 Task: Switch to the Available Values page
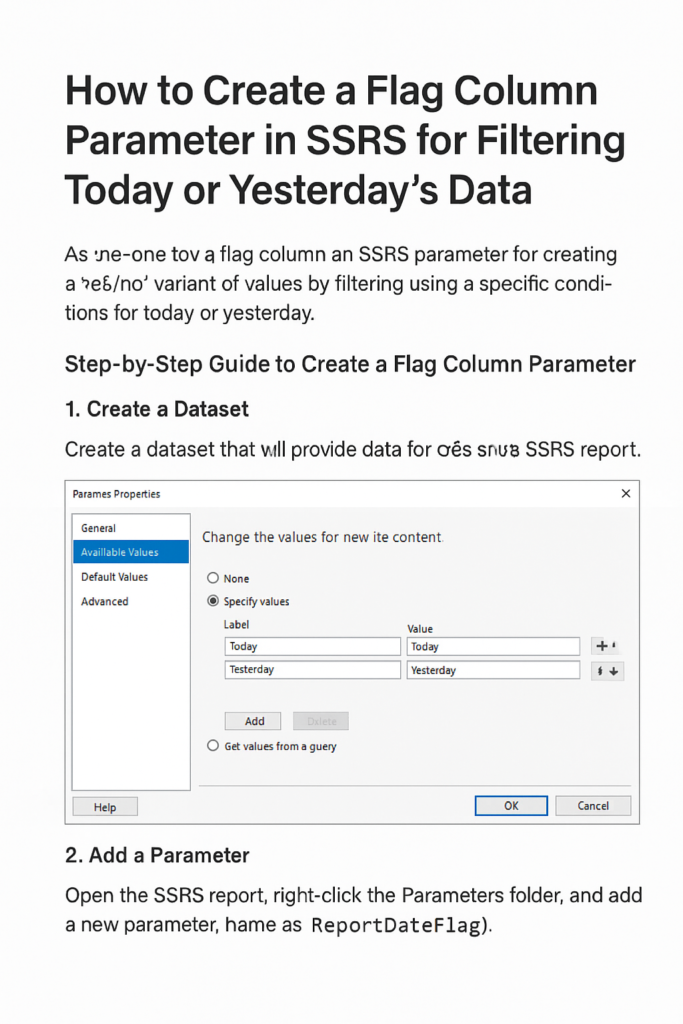pos(120,552)
